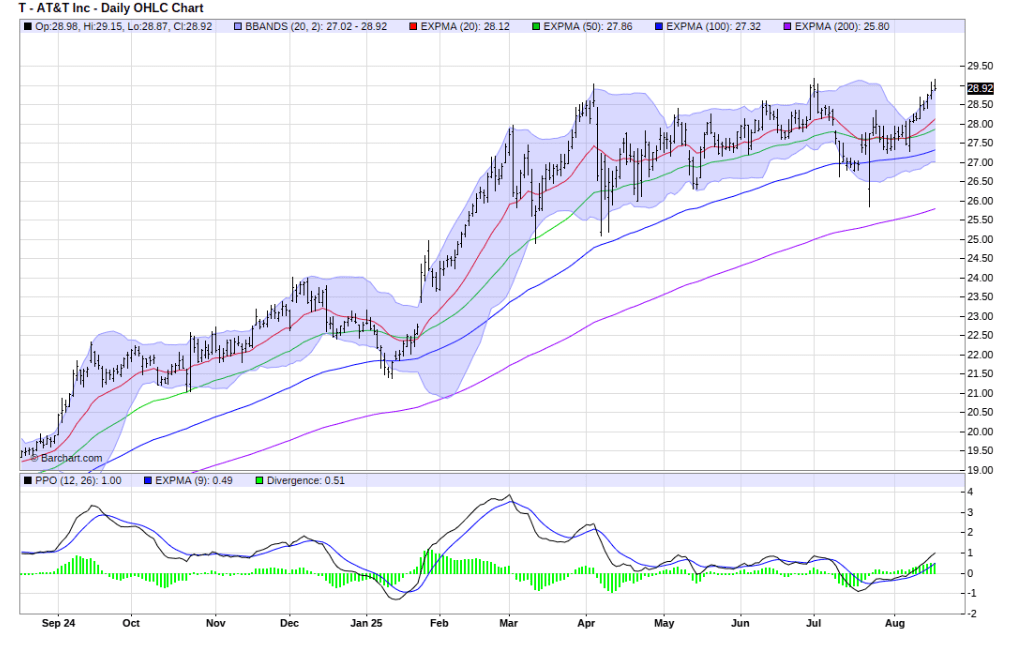Click the 29.50 price axis label
This screenshot has width=1017, height=659.
(x=980, y=66)
